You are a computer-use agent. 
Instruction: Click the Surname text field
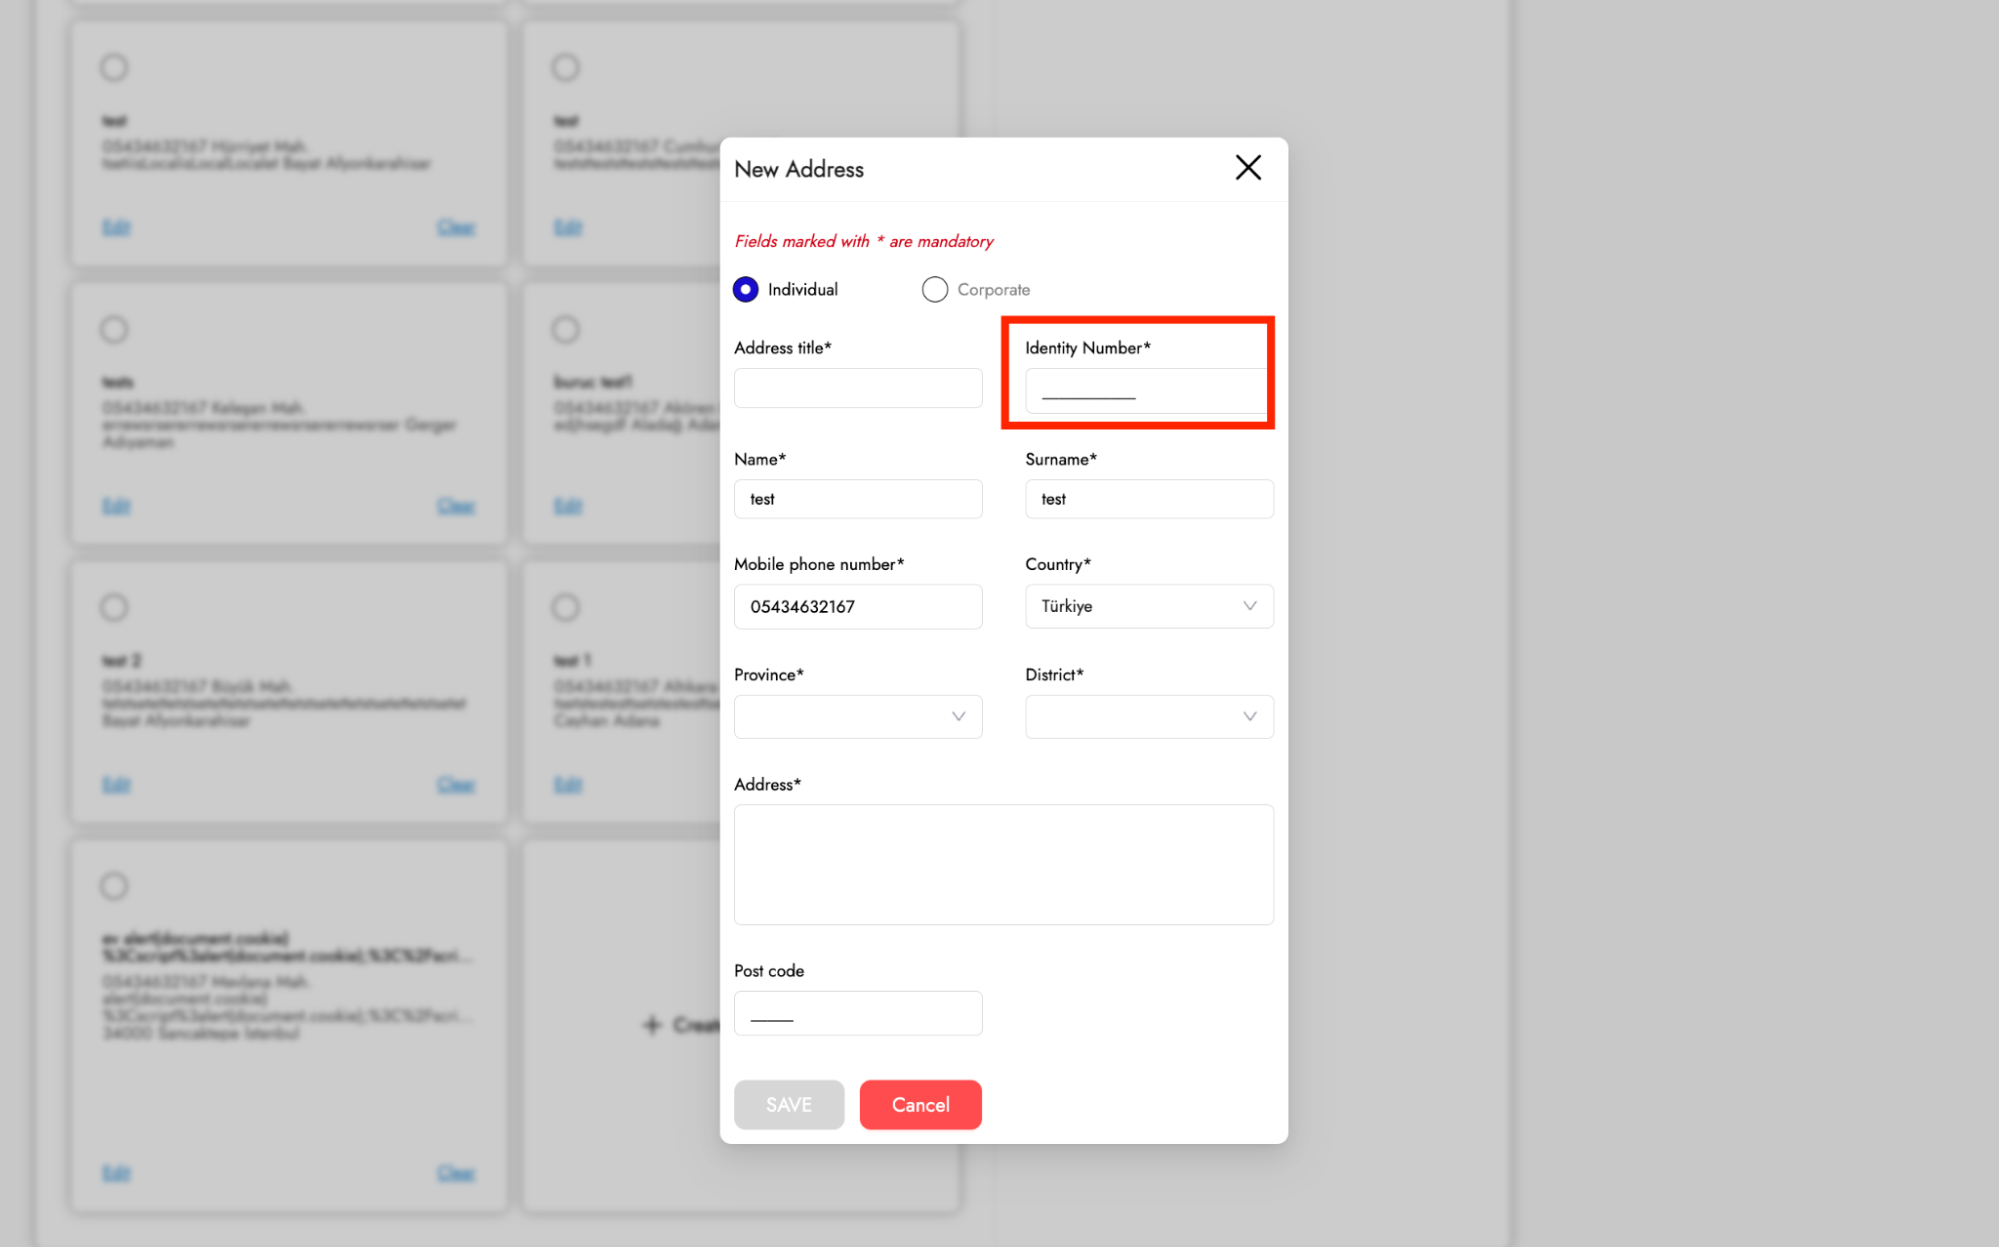coord(1148,499)
